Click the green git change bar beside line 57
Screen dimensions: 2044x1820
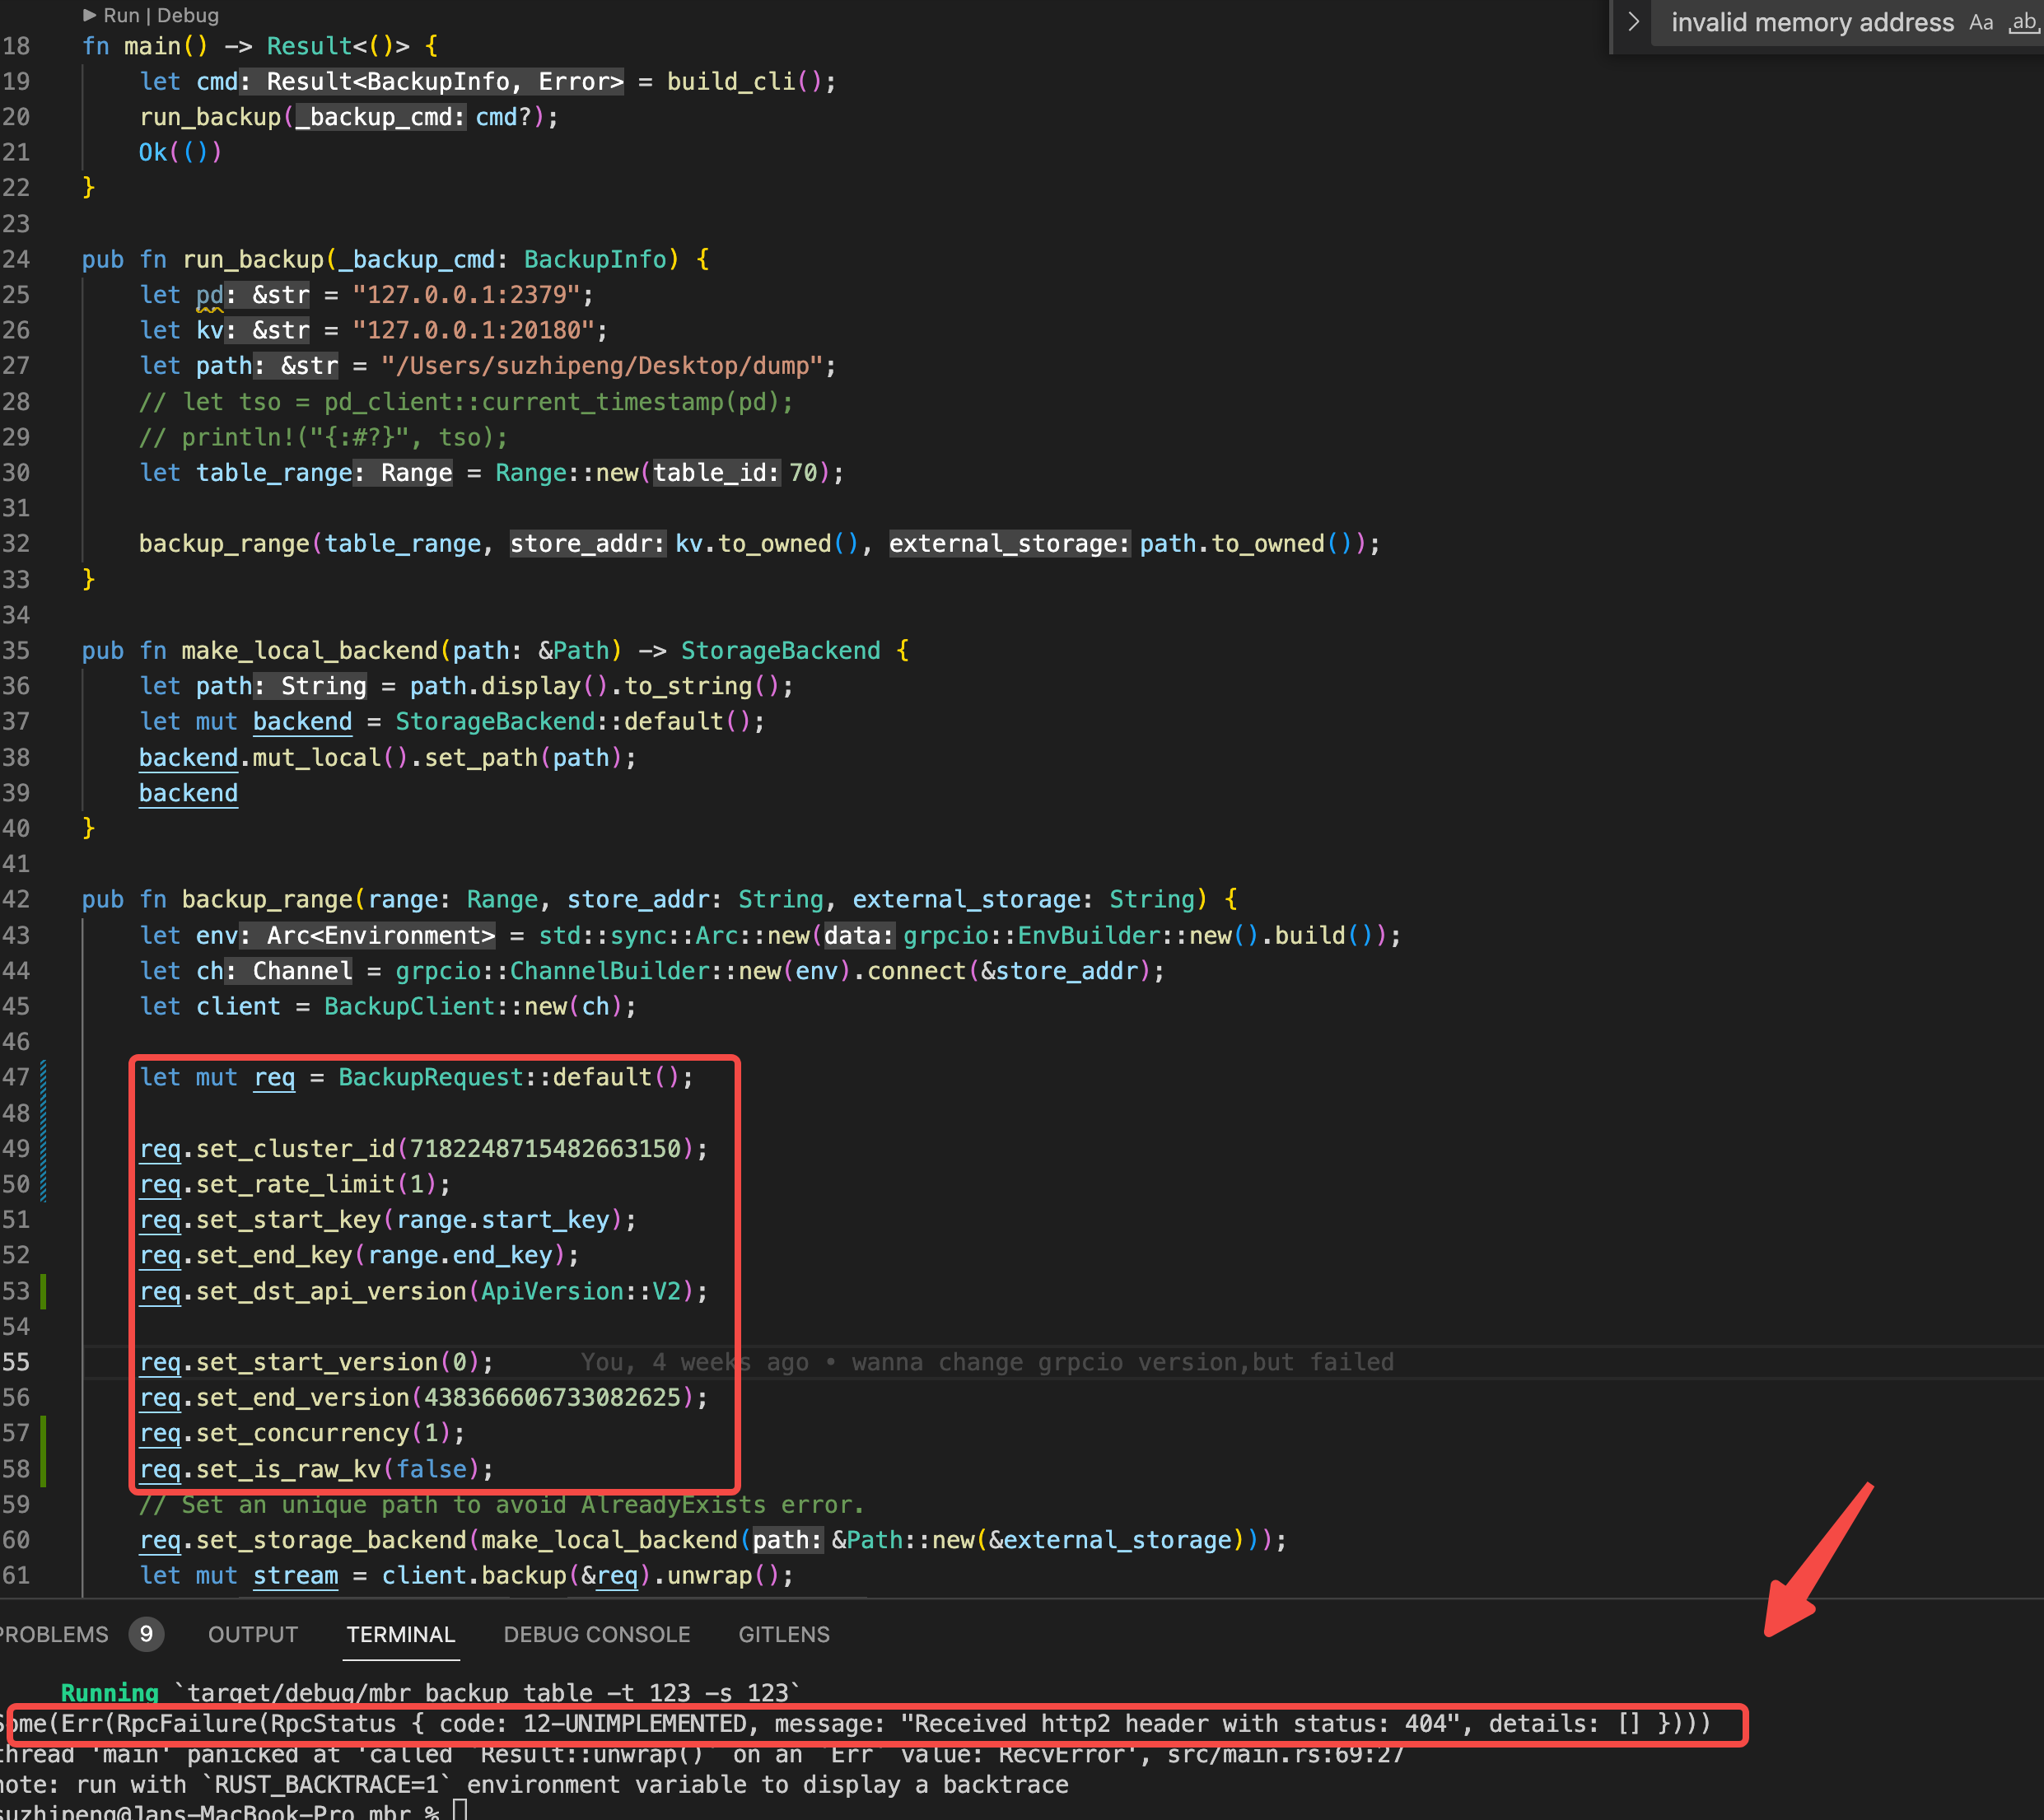coord(44,1433)
